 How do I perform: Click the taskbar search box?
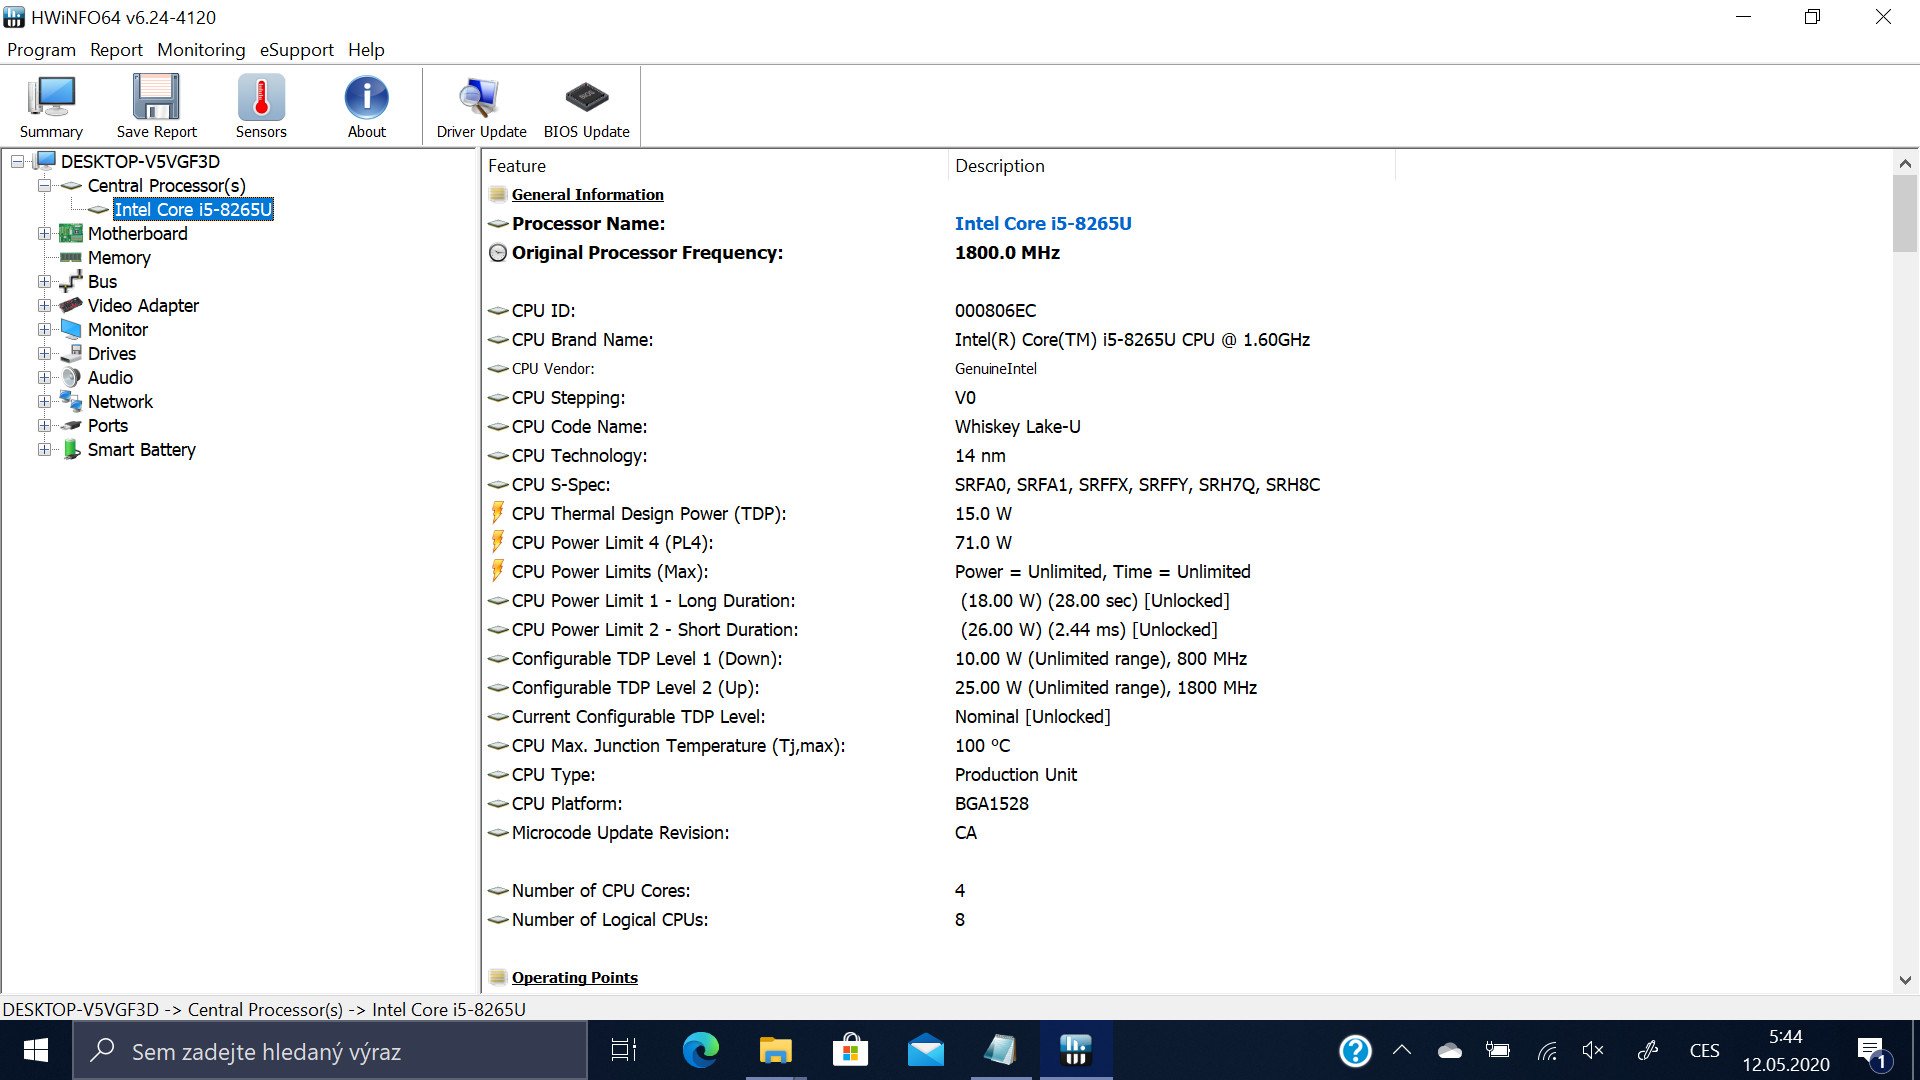point(330,1051)
